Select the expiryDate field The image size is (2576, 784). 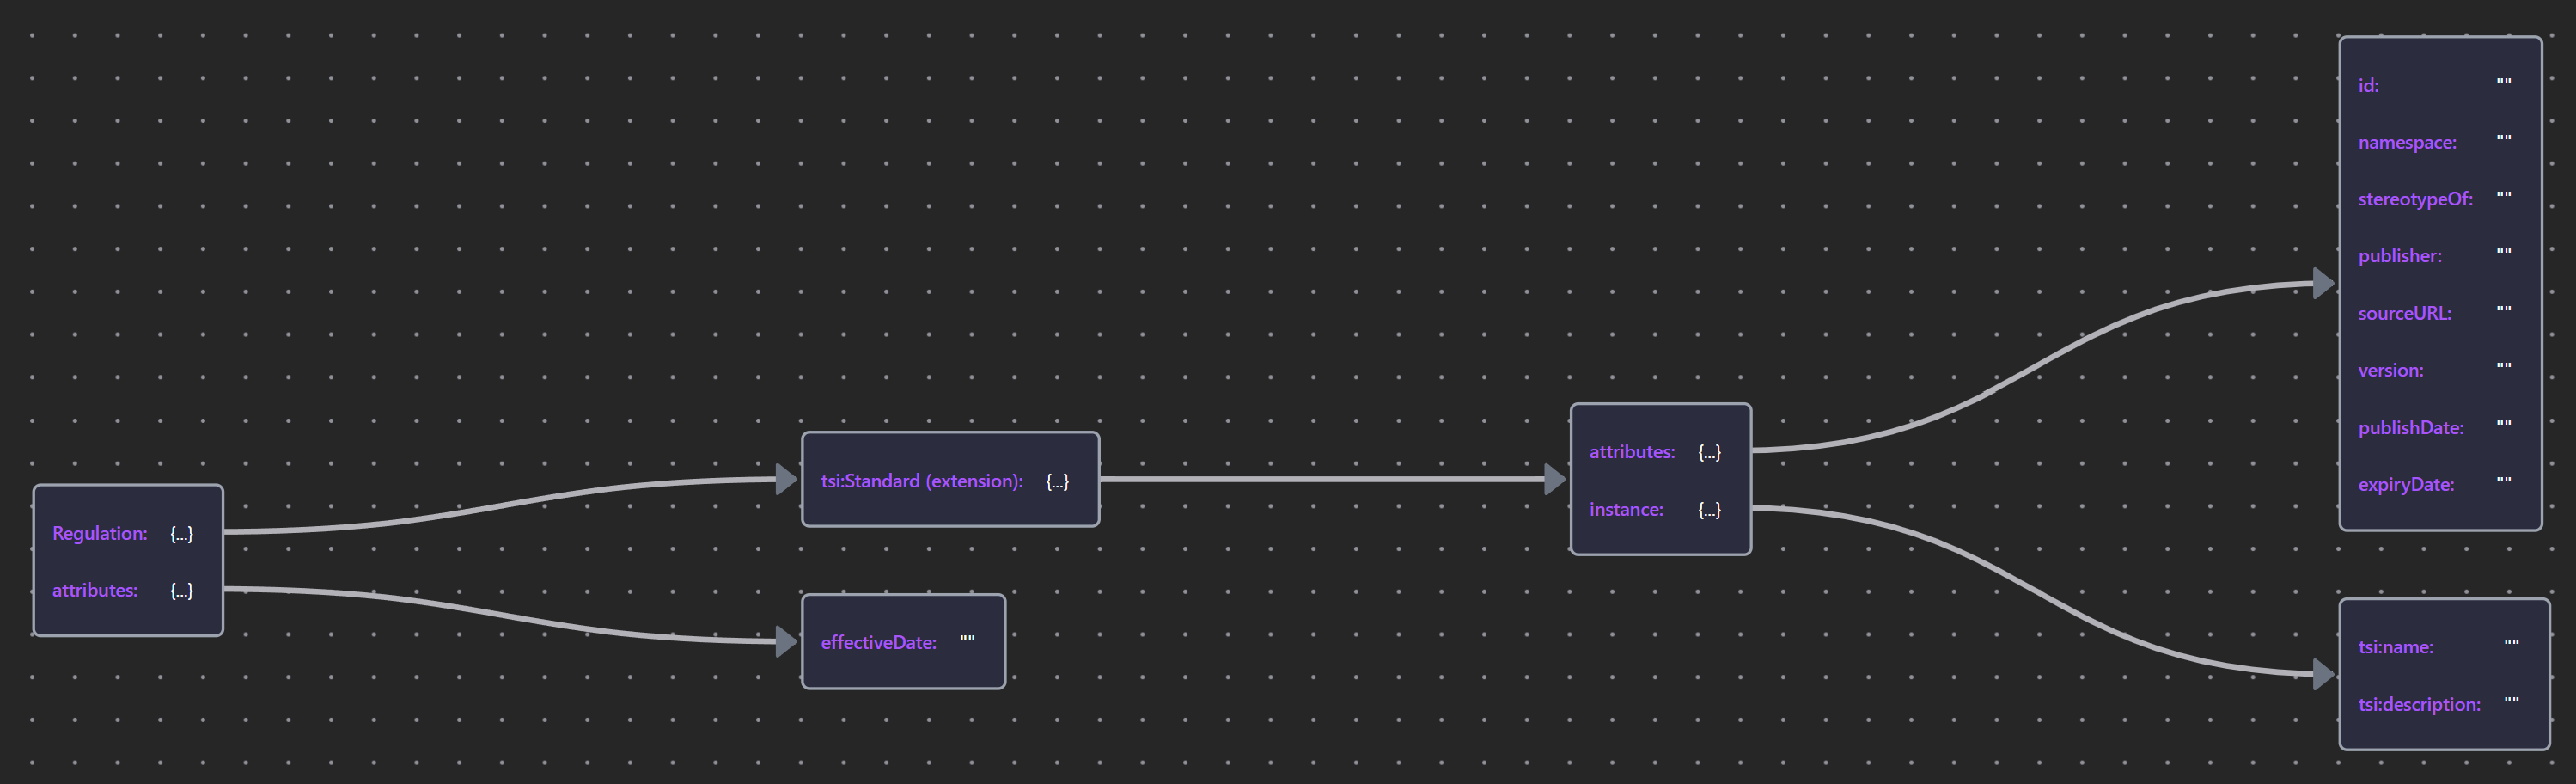click(x=2406, y=485)
